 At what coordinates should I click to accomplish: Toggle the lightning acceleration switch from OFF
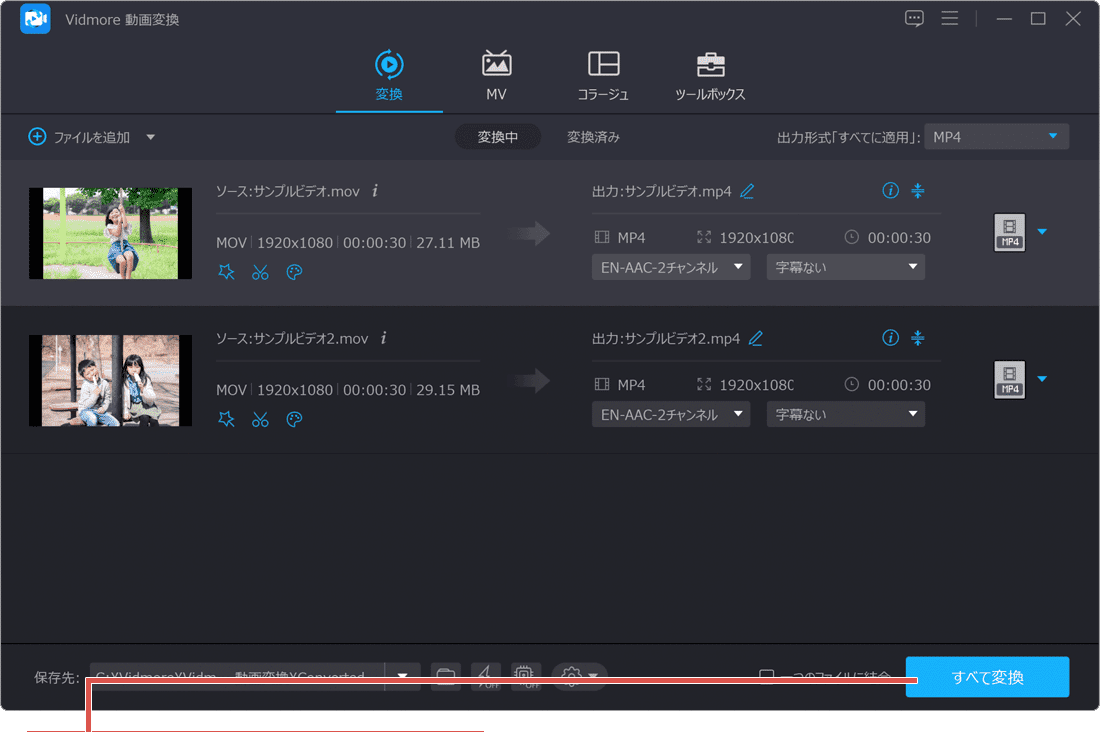pyautogui.click(x=487, y=677)
